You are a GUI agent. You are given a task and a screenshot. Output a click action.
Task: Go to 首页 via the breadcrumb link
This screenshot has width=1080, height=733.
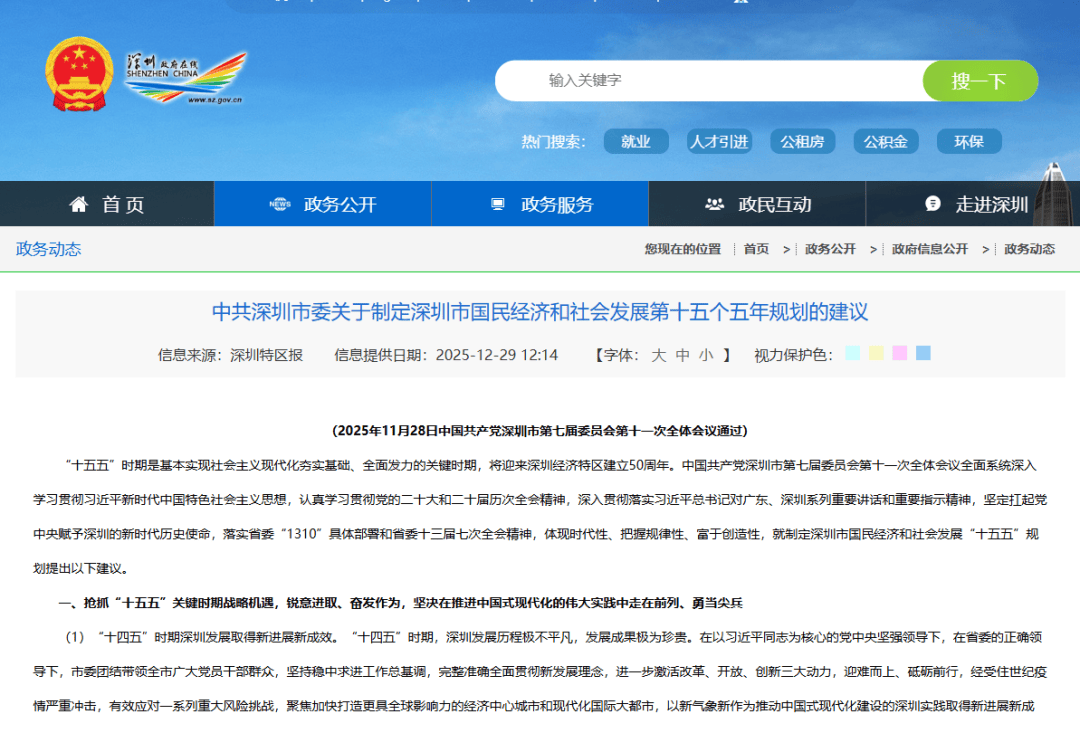(x=756, y=249)
